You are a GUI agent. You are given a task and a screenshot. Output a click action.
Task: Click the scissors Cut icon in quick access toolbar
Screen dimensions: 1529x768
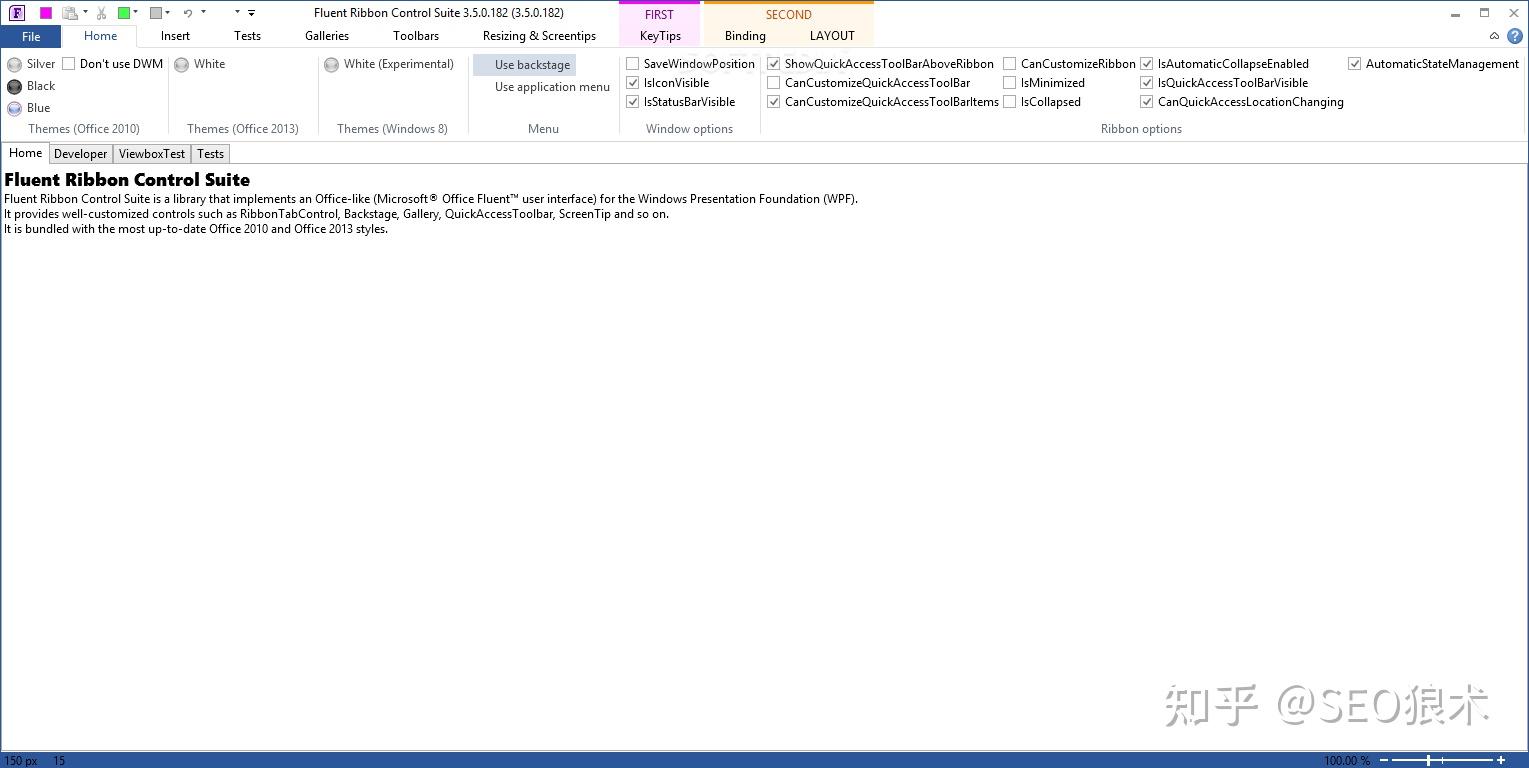point(101,13)
